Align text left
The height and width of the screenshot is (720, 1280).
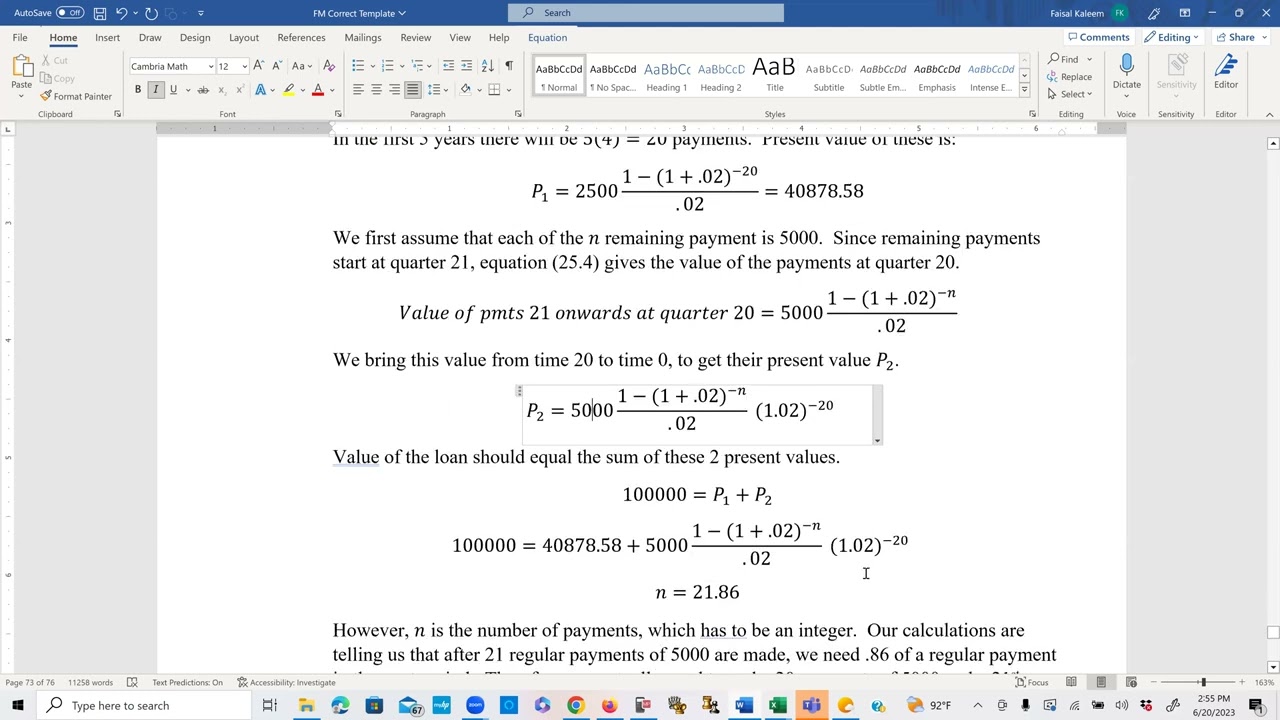(x=358, y=90)
